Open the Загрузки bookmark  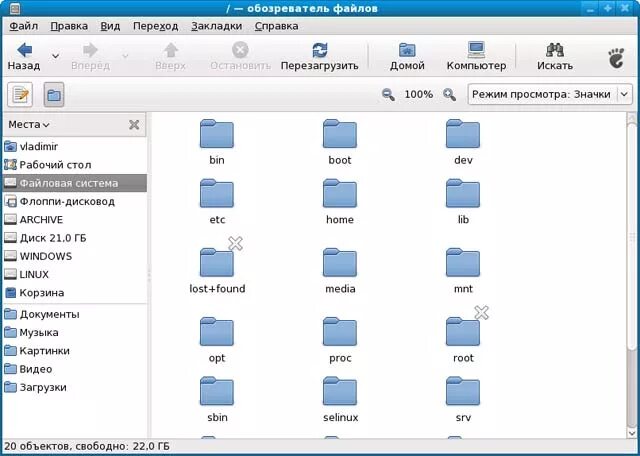coord(74,387)
